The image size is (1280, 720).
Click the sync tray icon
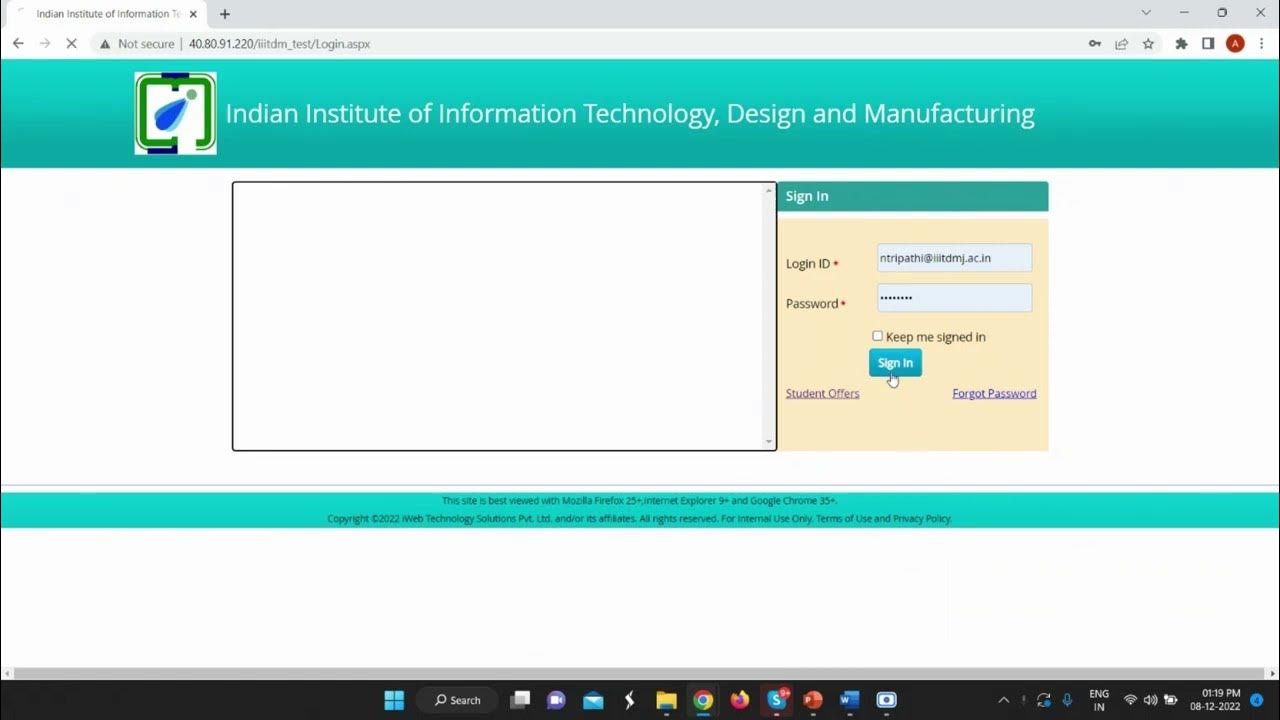pos(1044,700)
